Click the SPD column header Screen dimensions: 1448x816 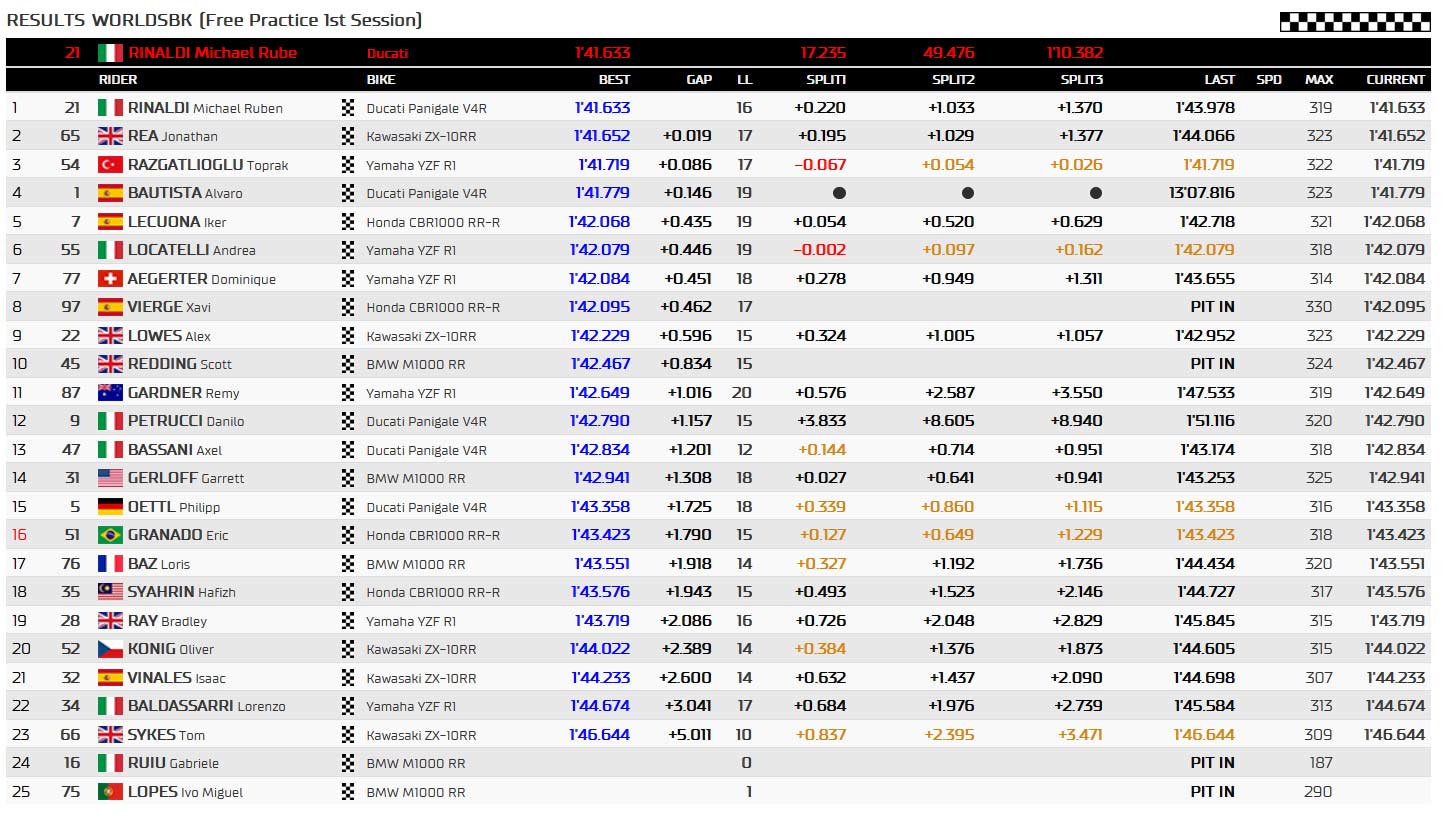coord(1269,80)
